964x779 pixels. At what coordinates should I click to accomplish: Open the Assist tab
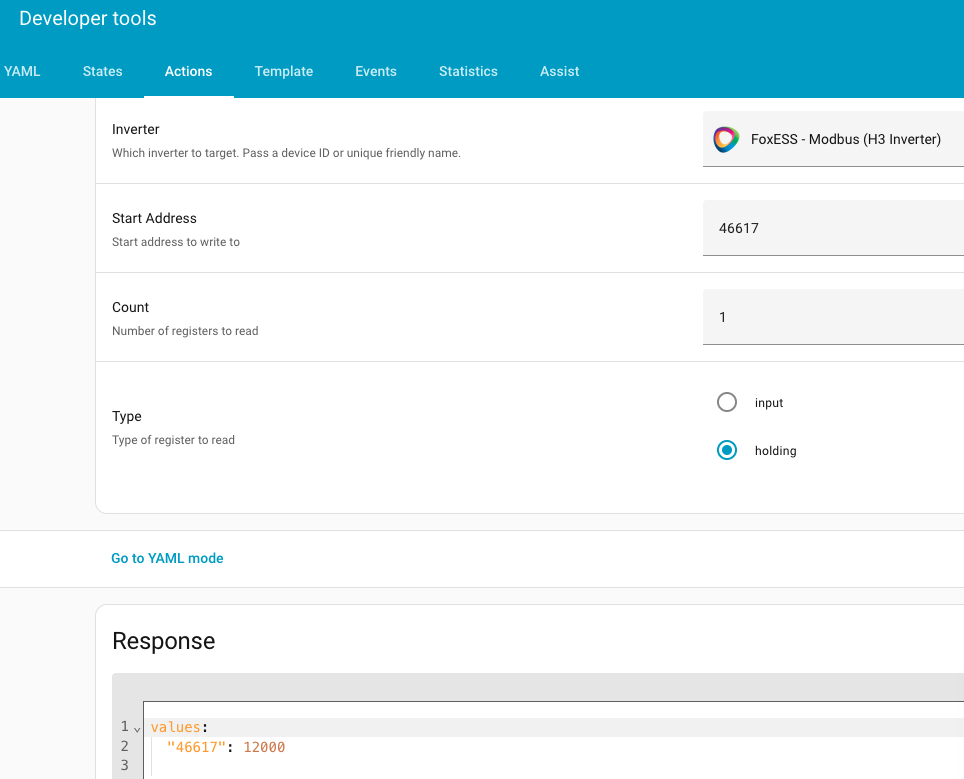coord(559,71)
